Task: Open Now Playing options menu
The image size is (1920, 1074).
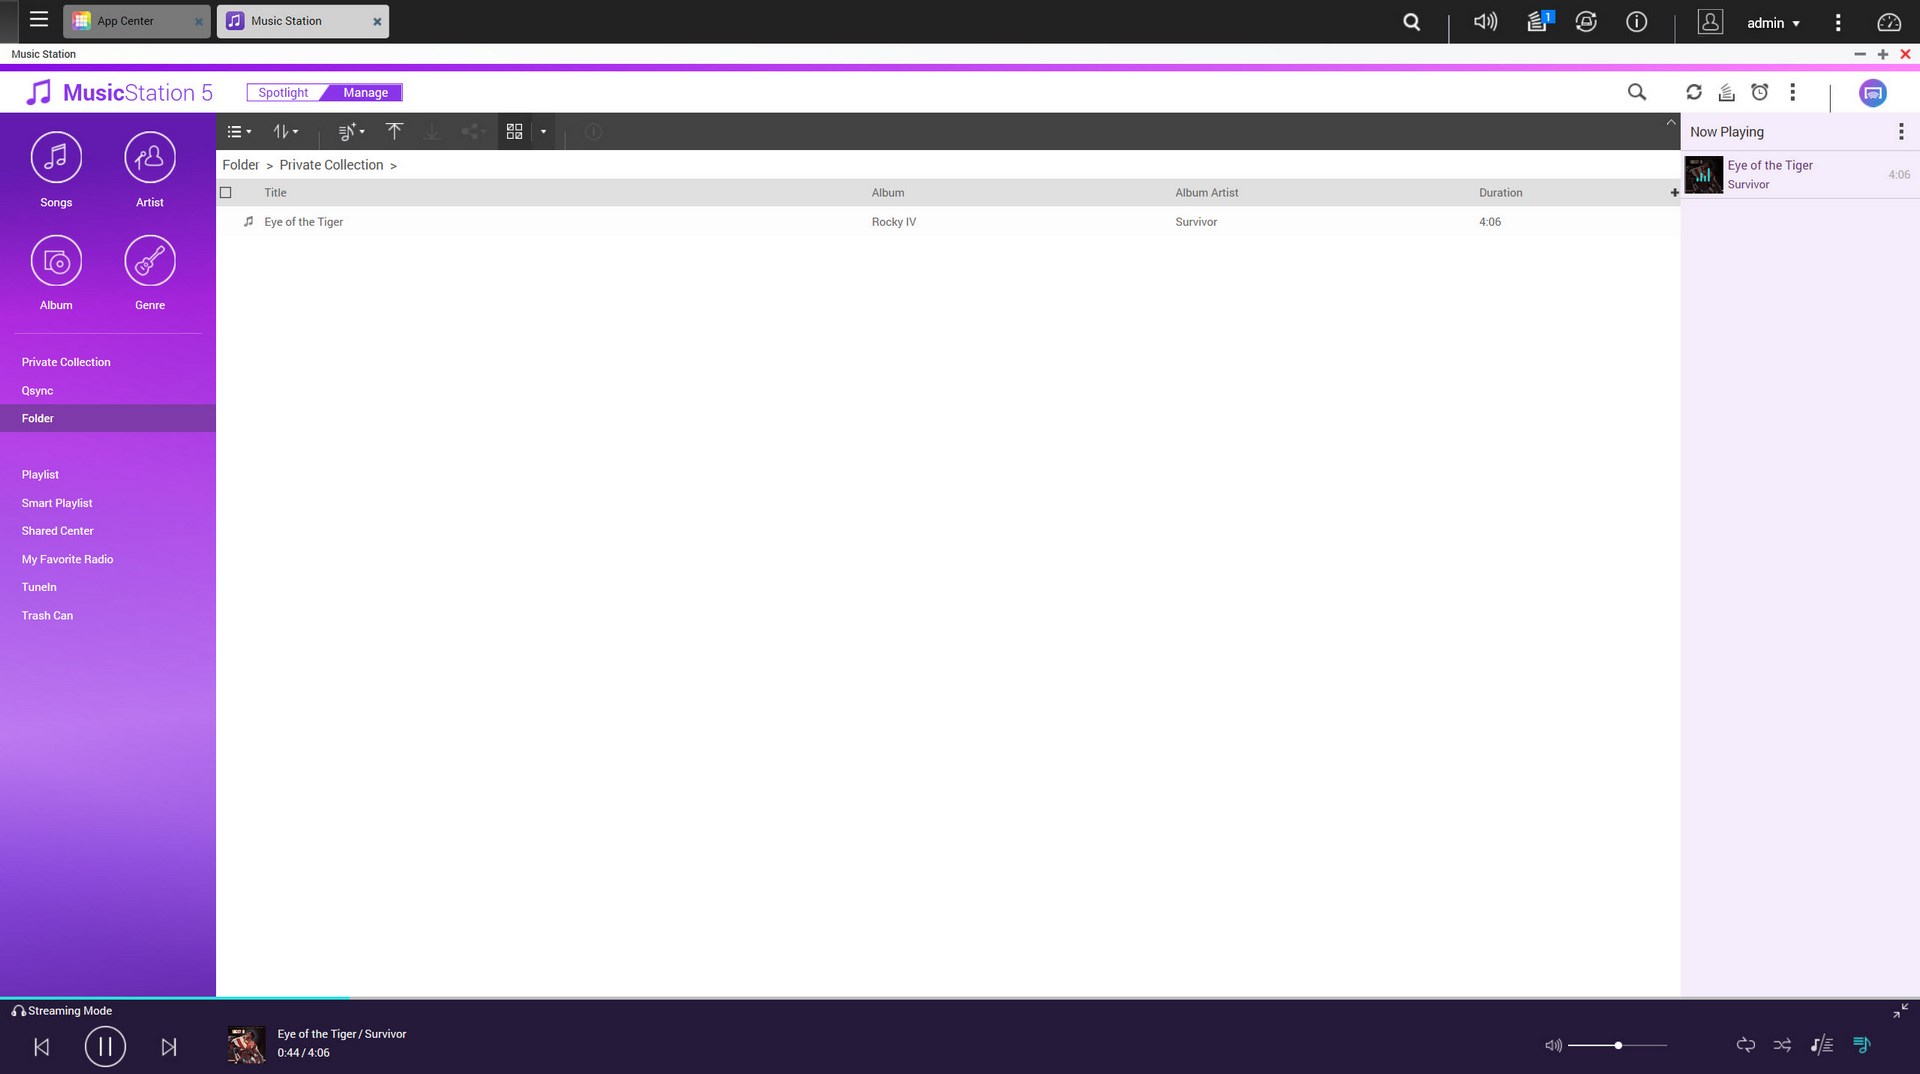Action: [1901, 132]
